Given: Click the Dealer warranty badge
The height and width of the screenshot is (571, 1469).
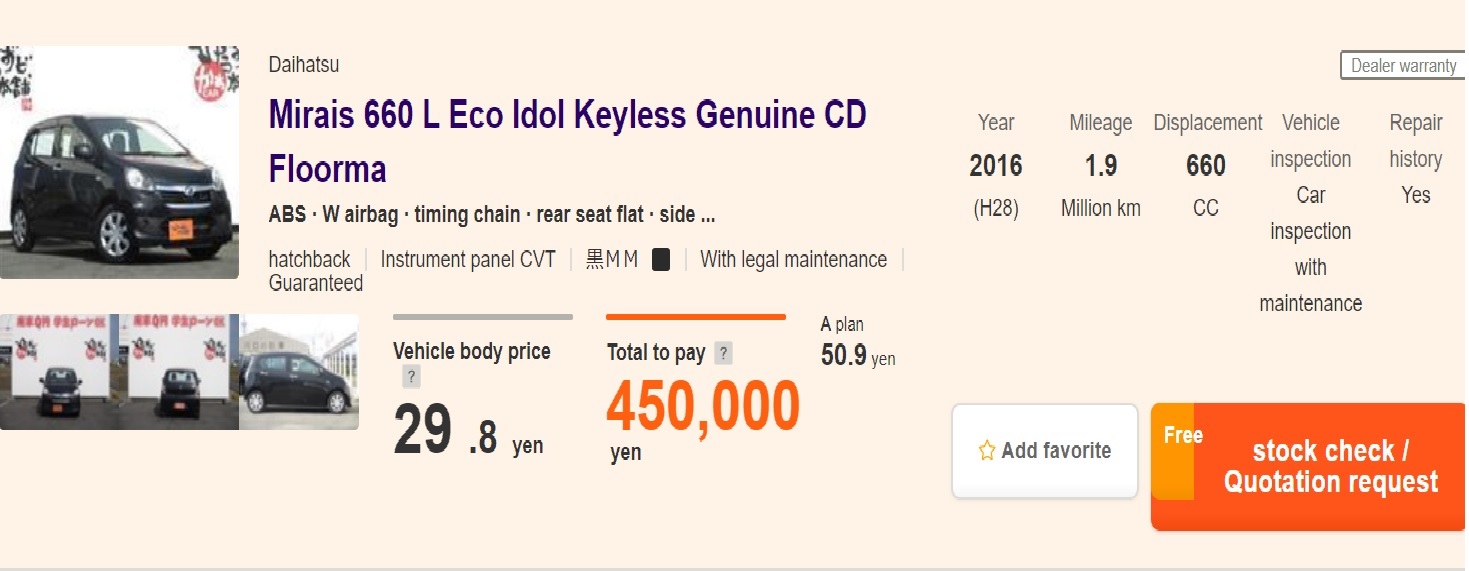Looking at the screenshot, I should click(1403, 66).
